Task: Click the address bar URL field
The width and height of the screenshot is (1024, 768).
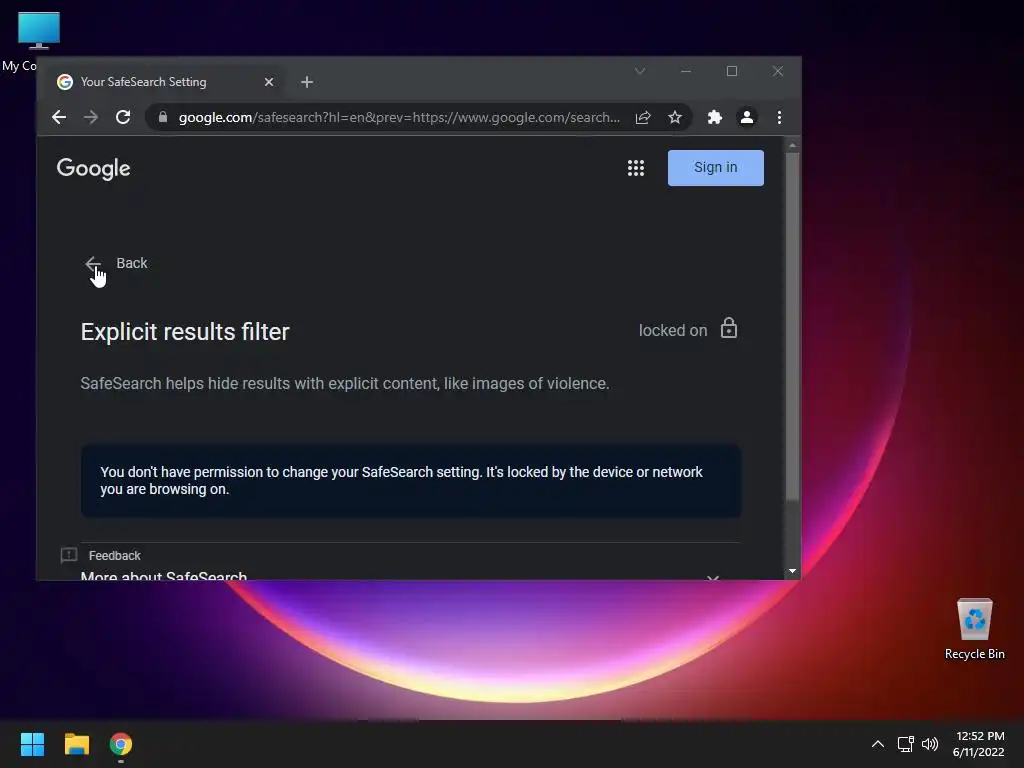Action: tap(399, 118)
